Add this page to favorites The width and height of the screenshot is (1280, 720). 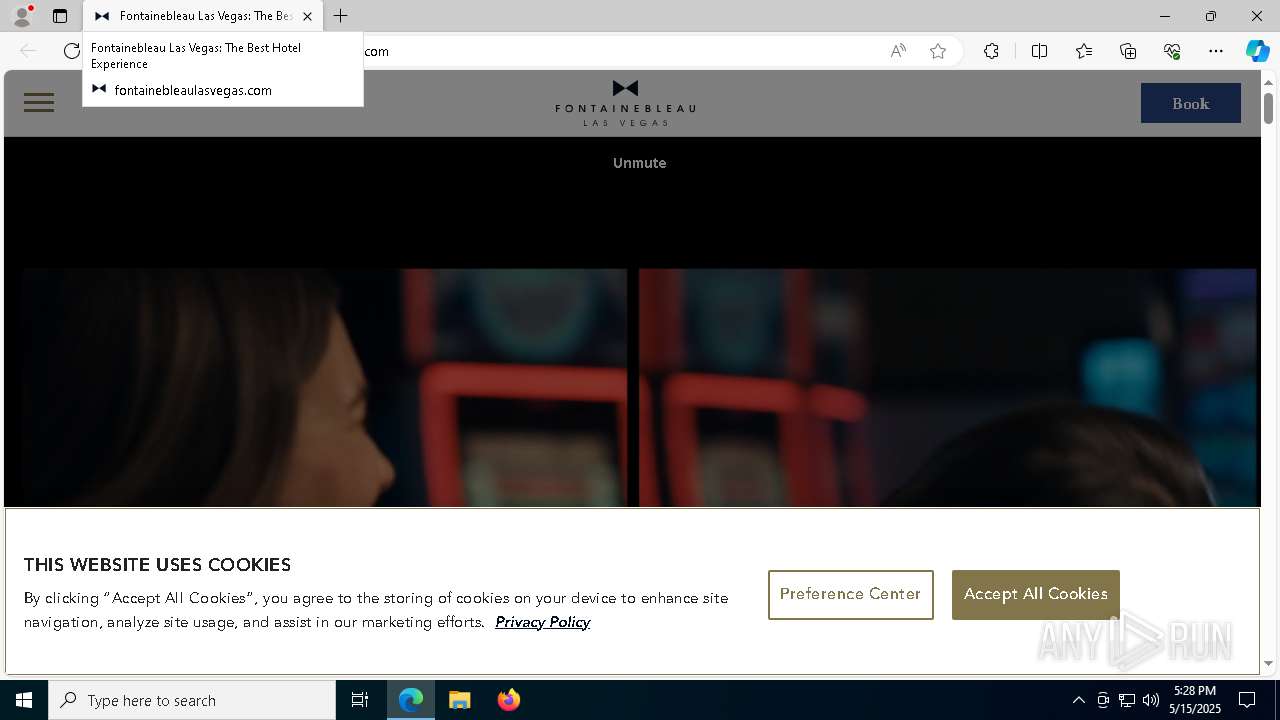pyautogui.click(x=937, y=51)
